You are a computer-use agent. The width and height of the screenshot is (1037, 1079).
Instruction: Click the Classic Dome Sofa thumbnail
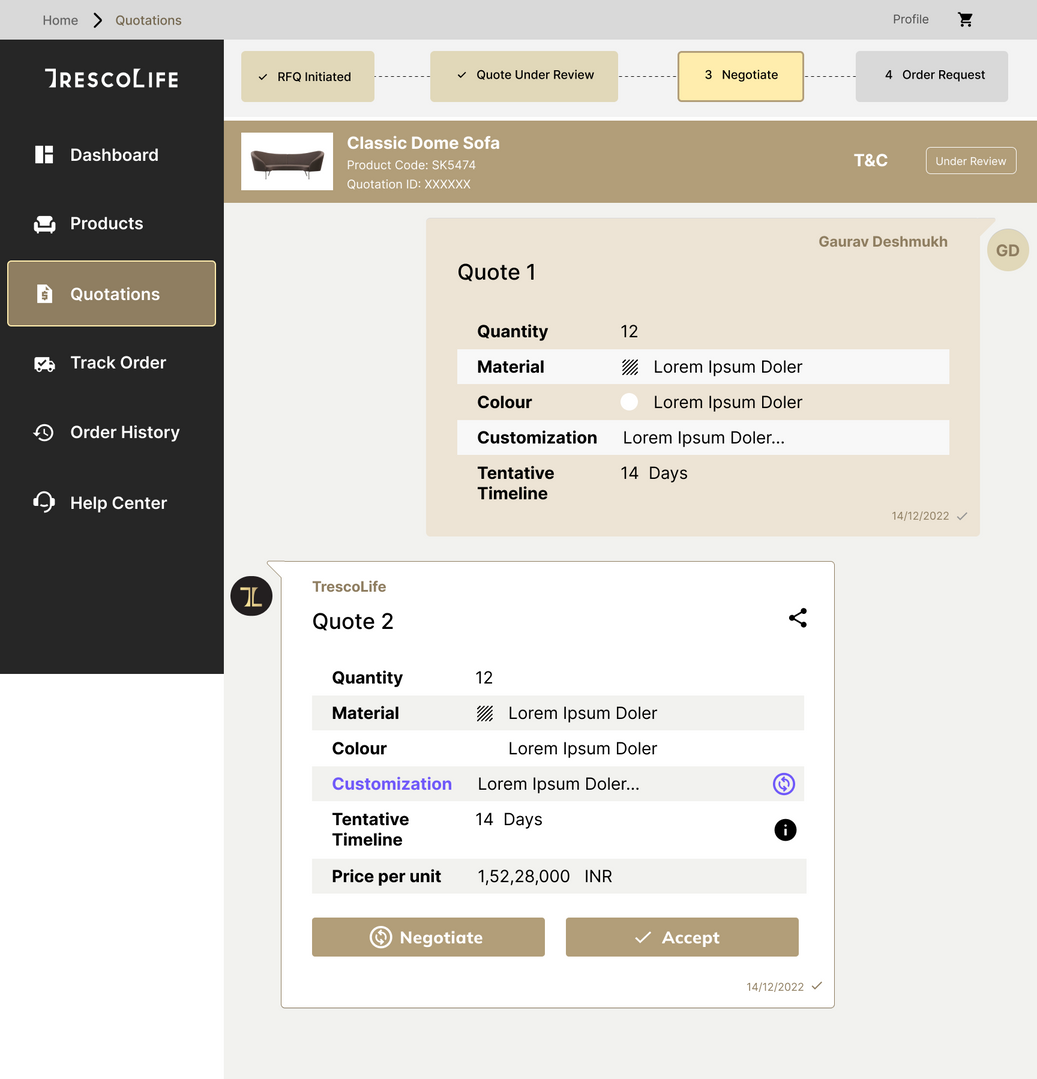click(x=287, y=161)
